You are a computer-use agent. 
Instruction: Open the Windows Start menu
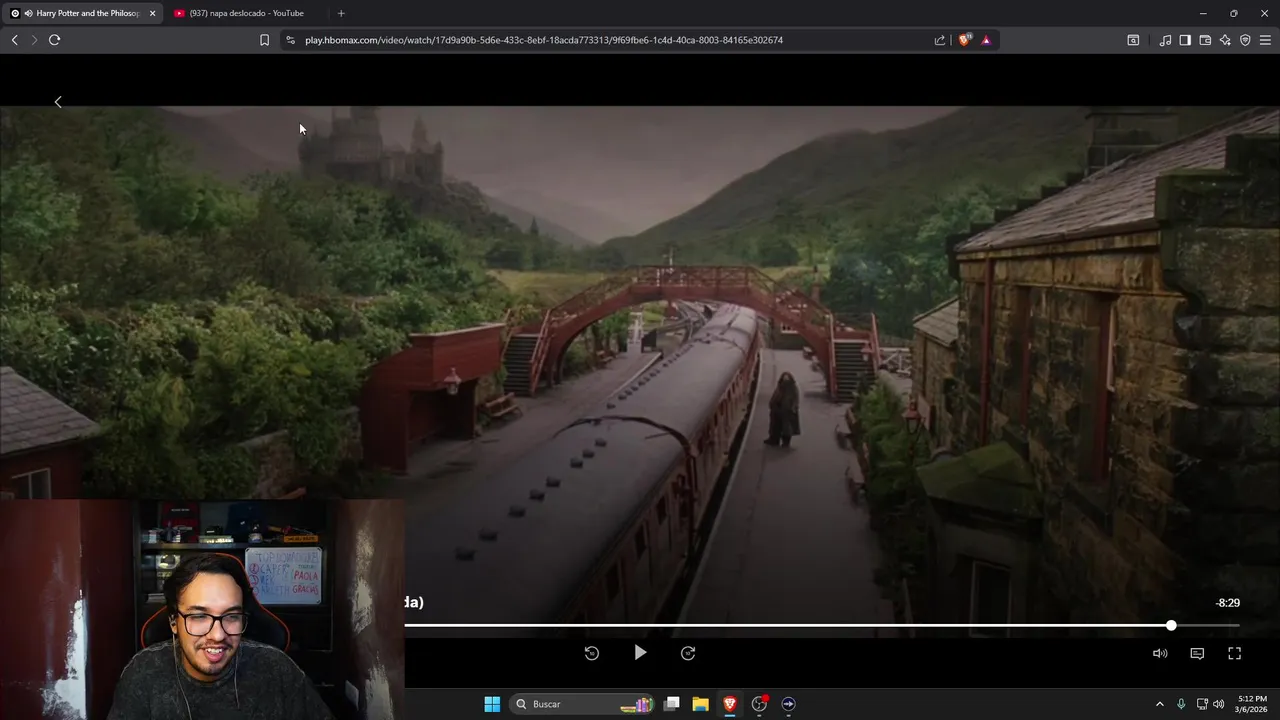(492, 704)
